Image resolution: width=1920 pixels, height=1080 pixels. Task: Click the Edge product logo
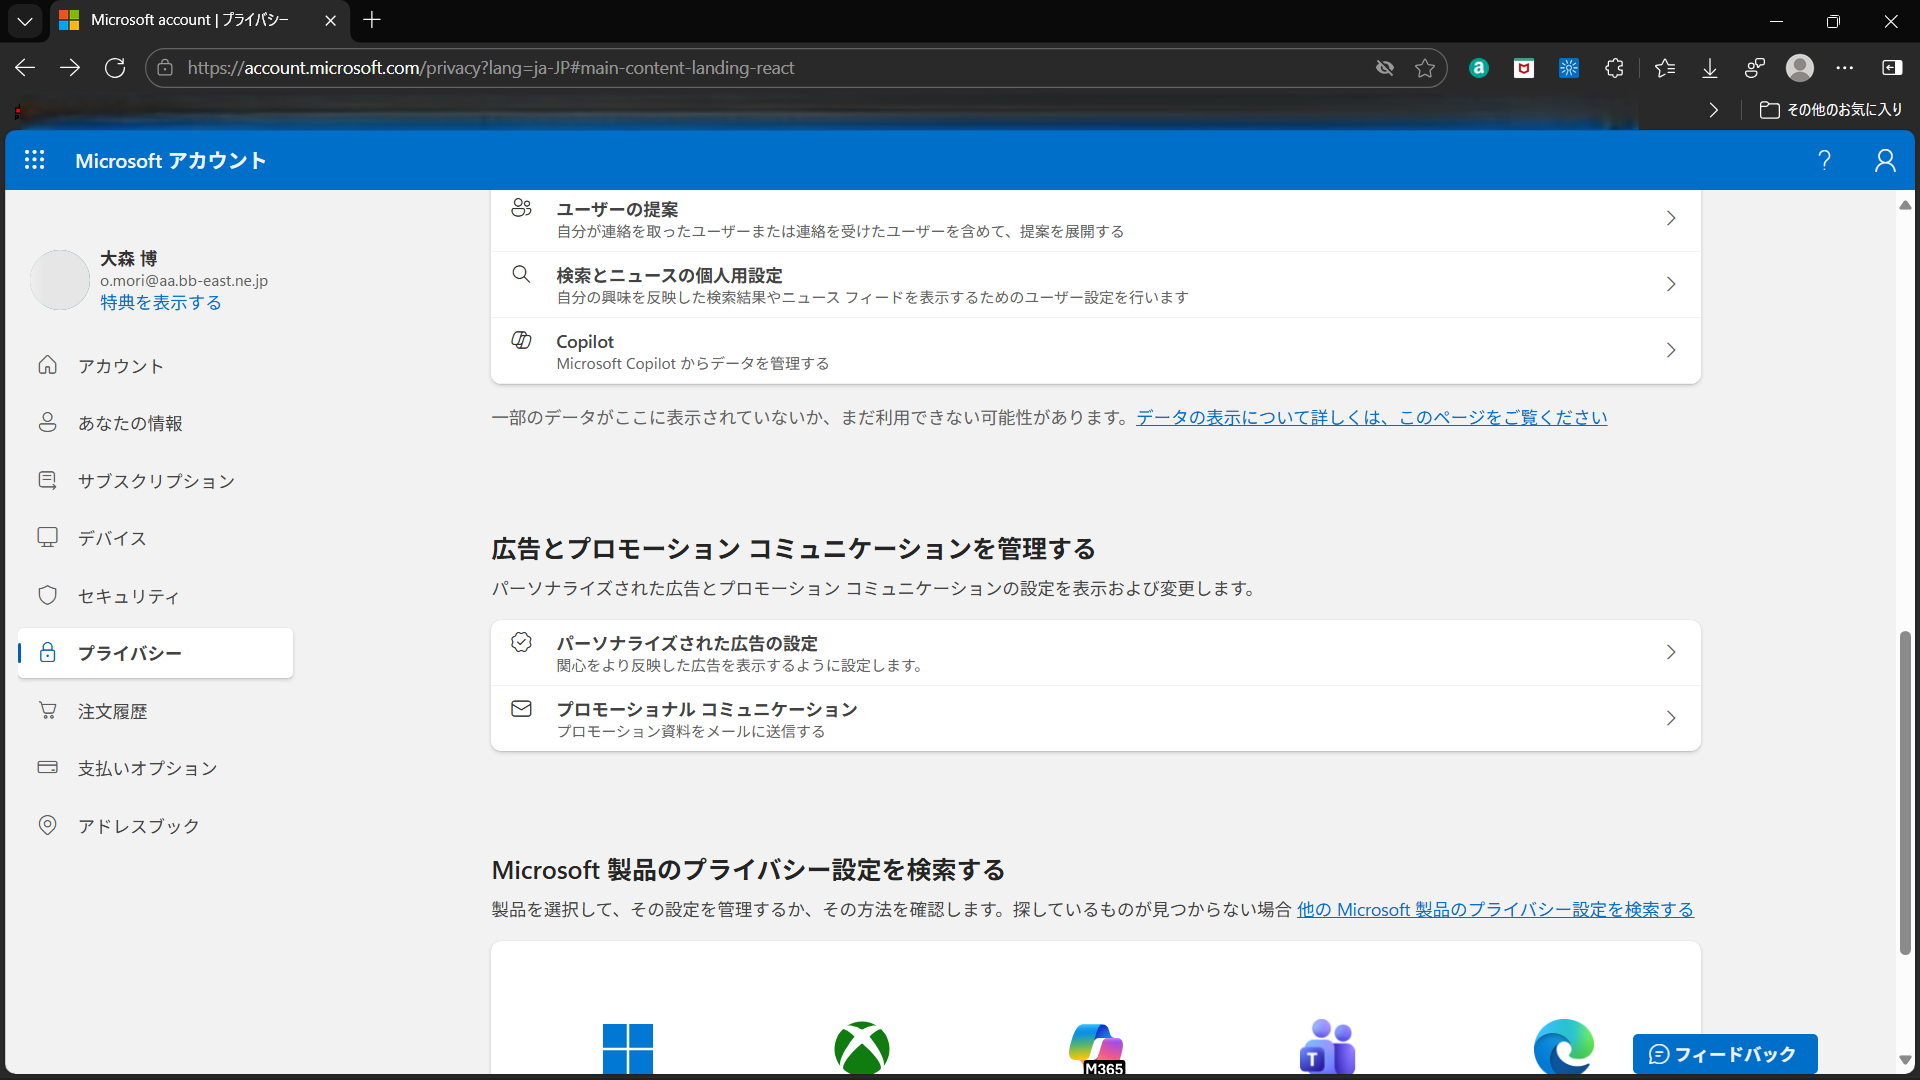tap(1564, 1047)
